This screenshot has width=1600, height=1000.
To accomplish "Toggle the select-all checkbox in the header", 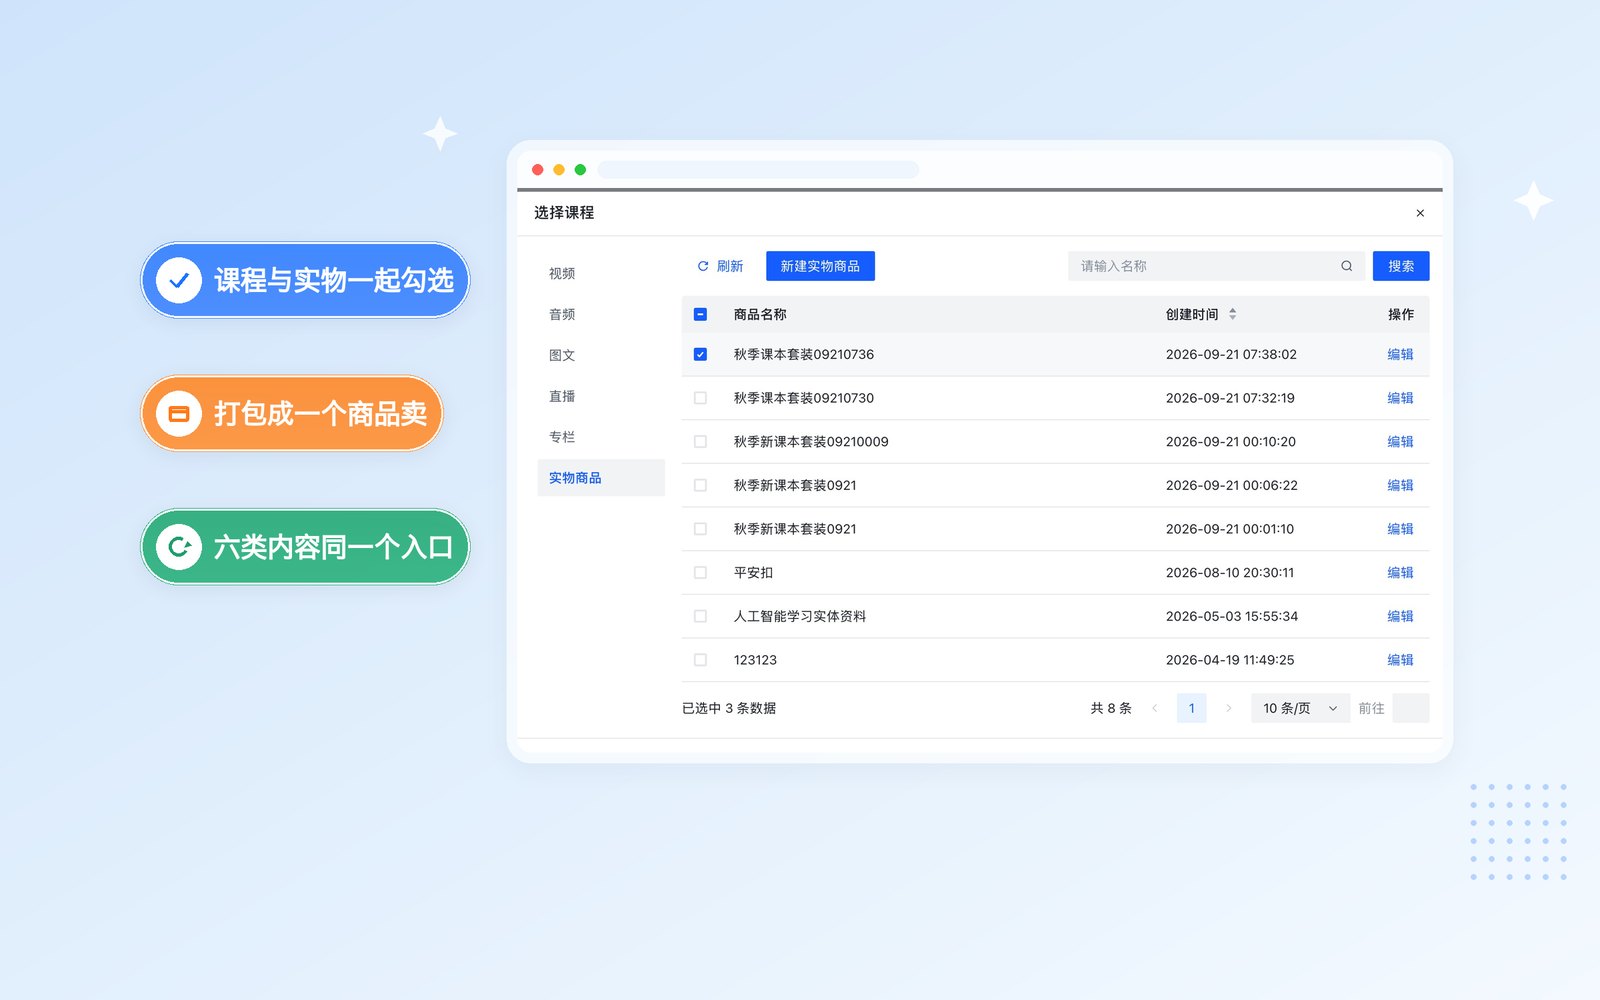I will pos(700,314).
